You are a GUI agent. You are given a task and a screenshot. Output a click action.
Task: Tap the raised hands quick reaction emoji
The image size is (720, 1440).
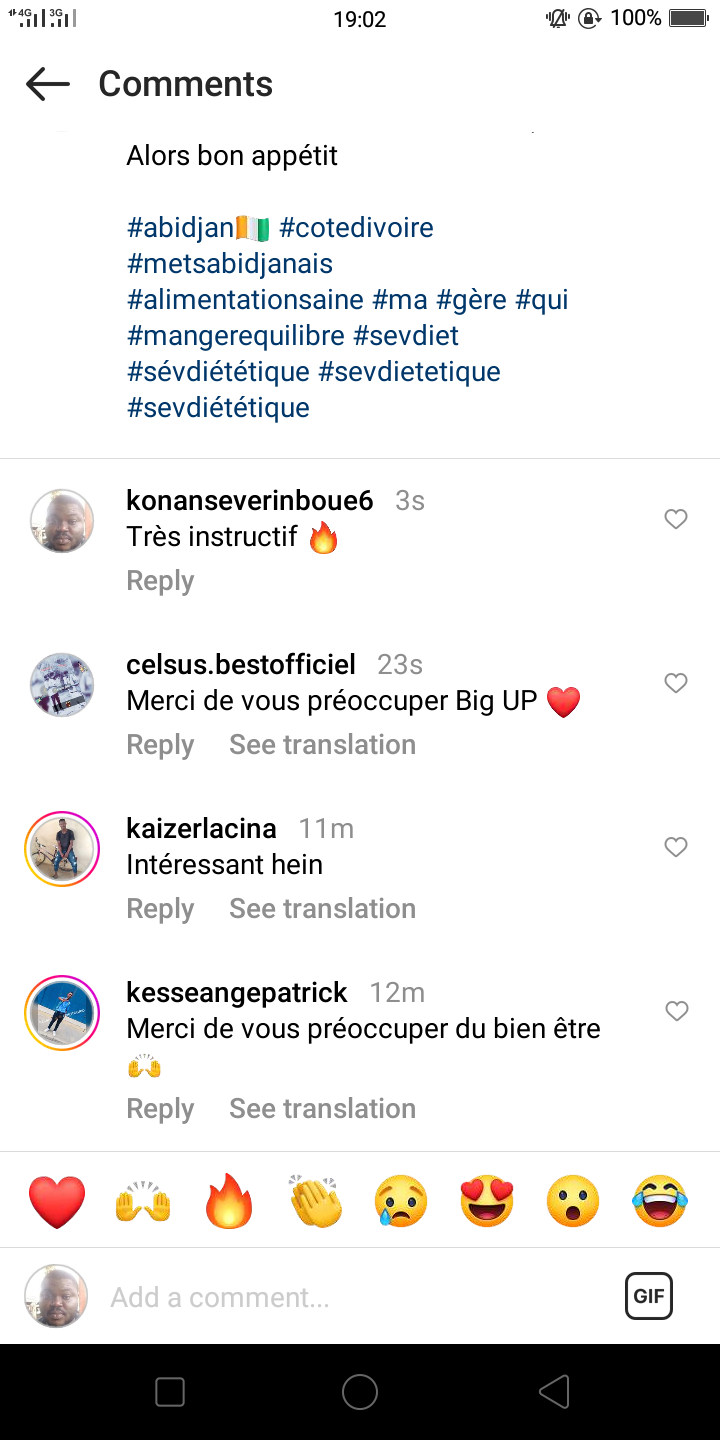click(x=143, y=1201)
